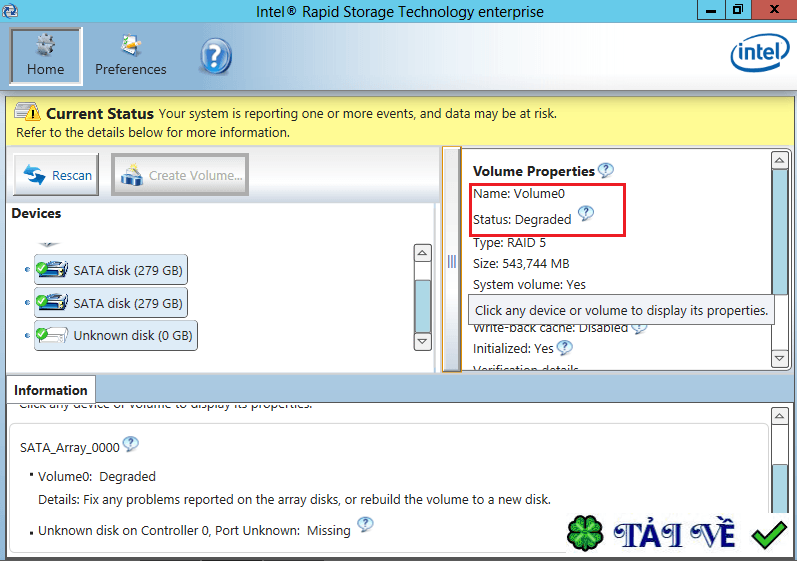Click the second SATA disk's drive icon
This screenshot has height=561, width=797.
tap(52, 302)
